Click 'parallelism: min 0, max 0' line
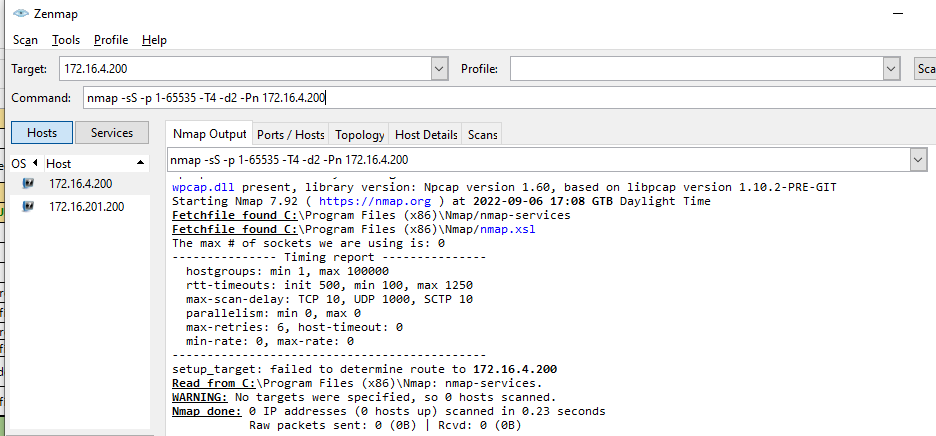This screenshot has width=936, height=436. [273, 313]
